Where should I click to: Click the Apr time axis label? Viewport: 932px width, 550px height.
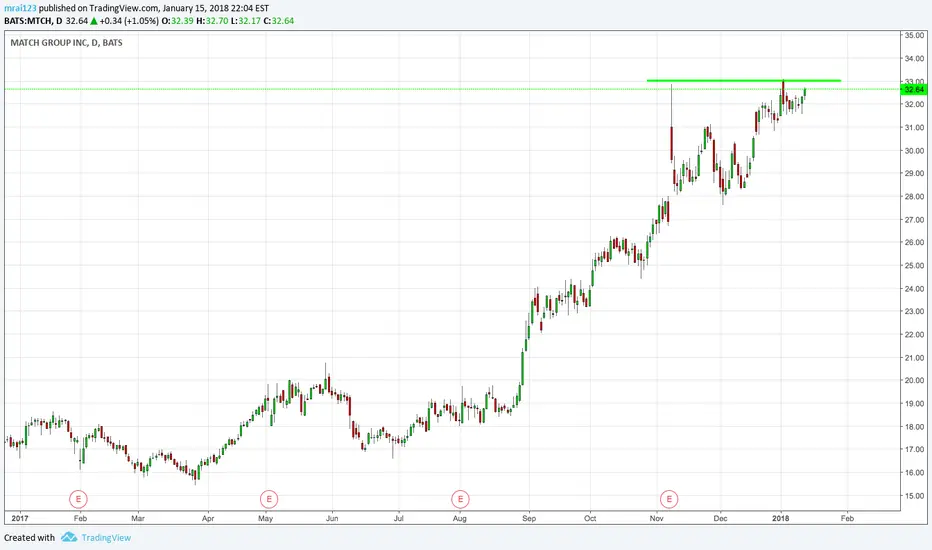click(x=208, y=518)
